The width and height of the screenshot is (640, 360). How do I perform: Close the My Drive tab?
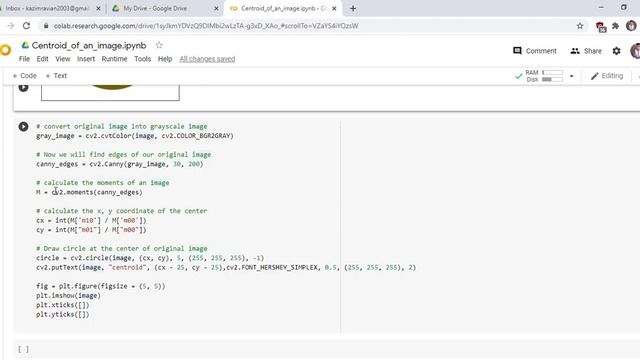click(x=216, y=8)
